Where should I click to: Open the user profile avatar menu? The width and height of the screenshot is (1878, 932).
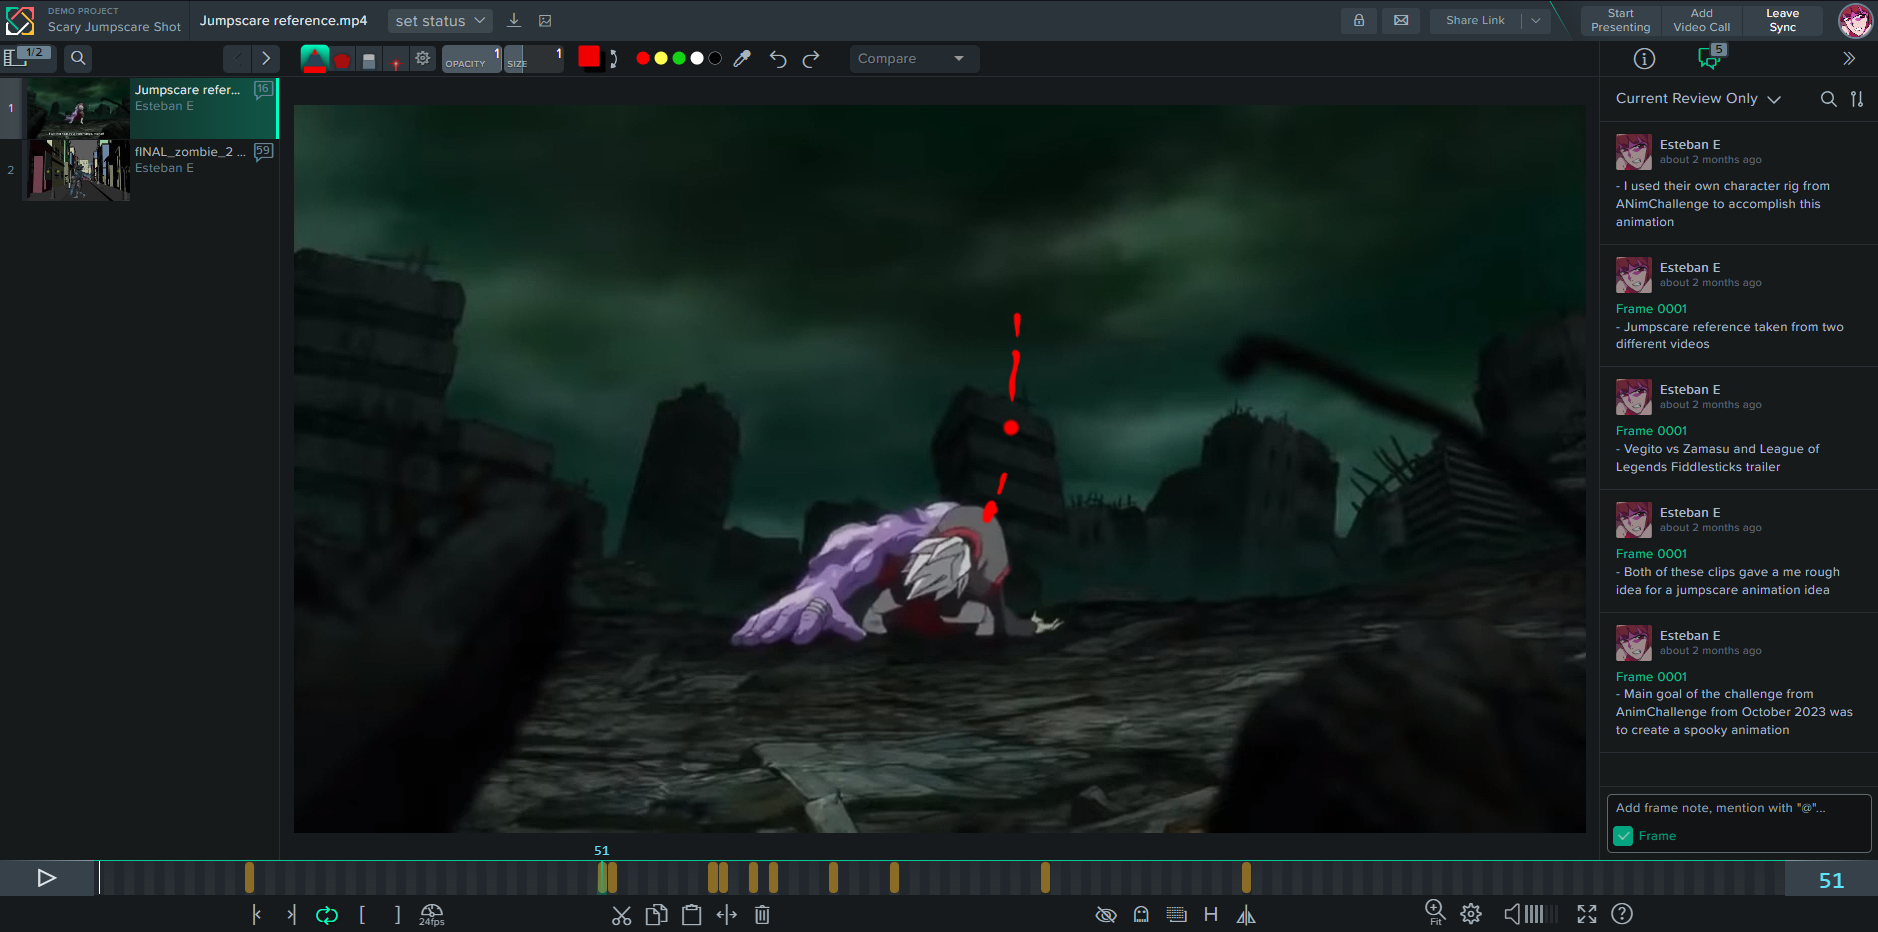[x=1855, y=20]
